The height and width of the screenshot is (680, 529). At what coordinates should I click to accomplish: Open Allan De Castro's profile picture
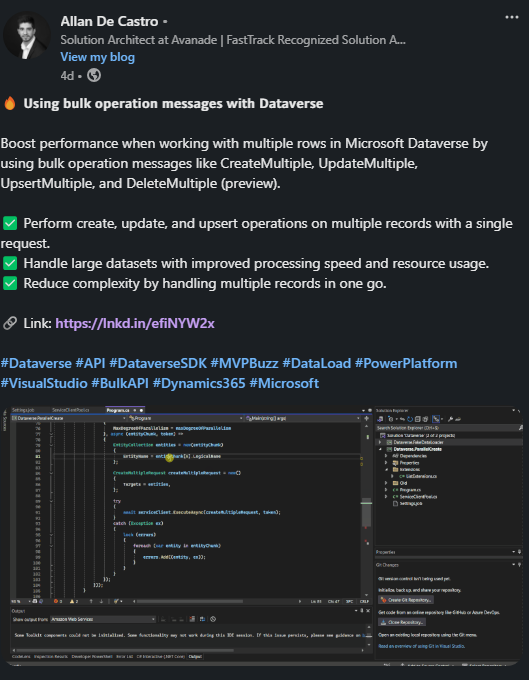[27, 36]
